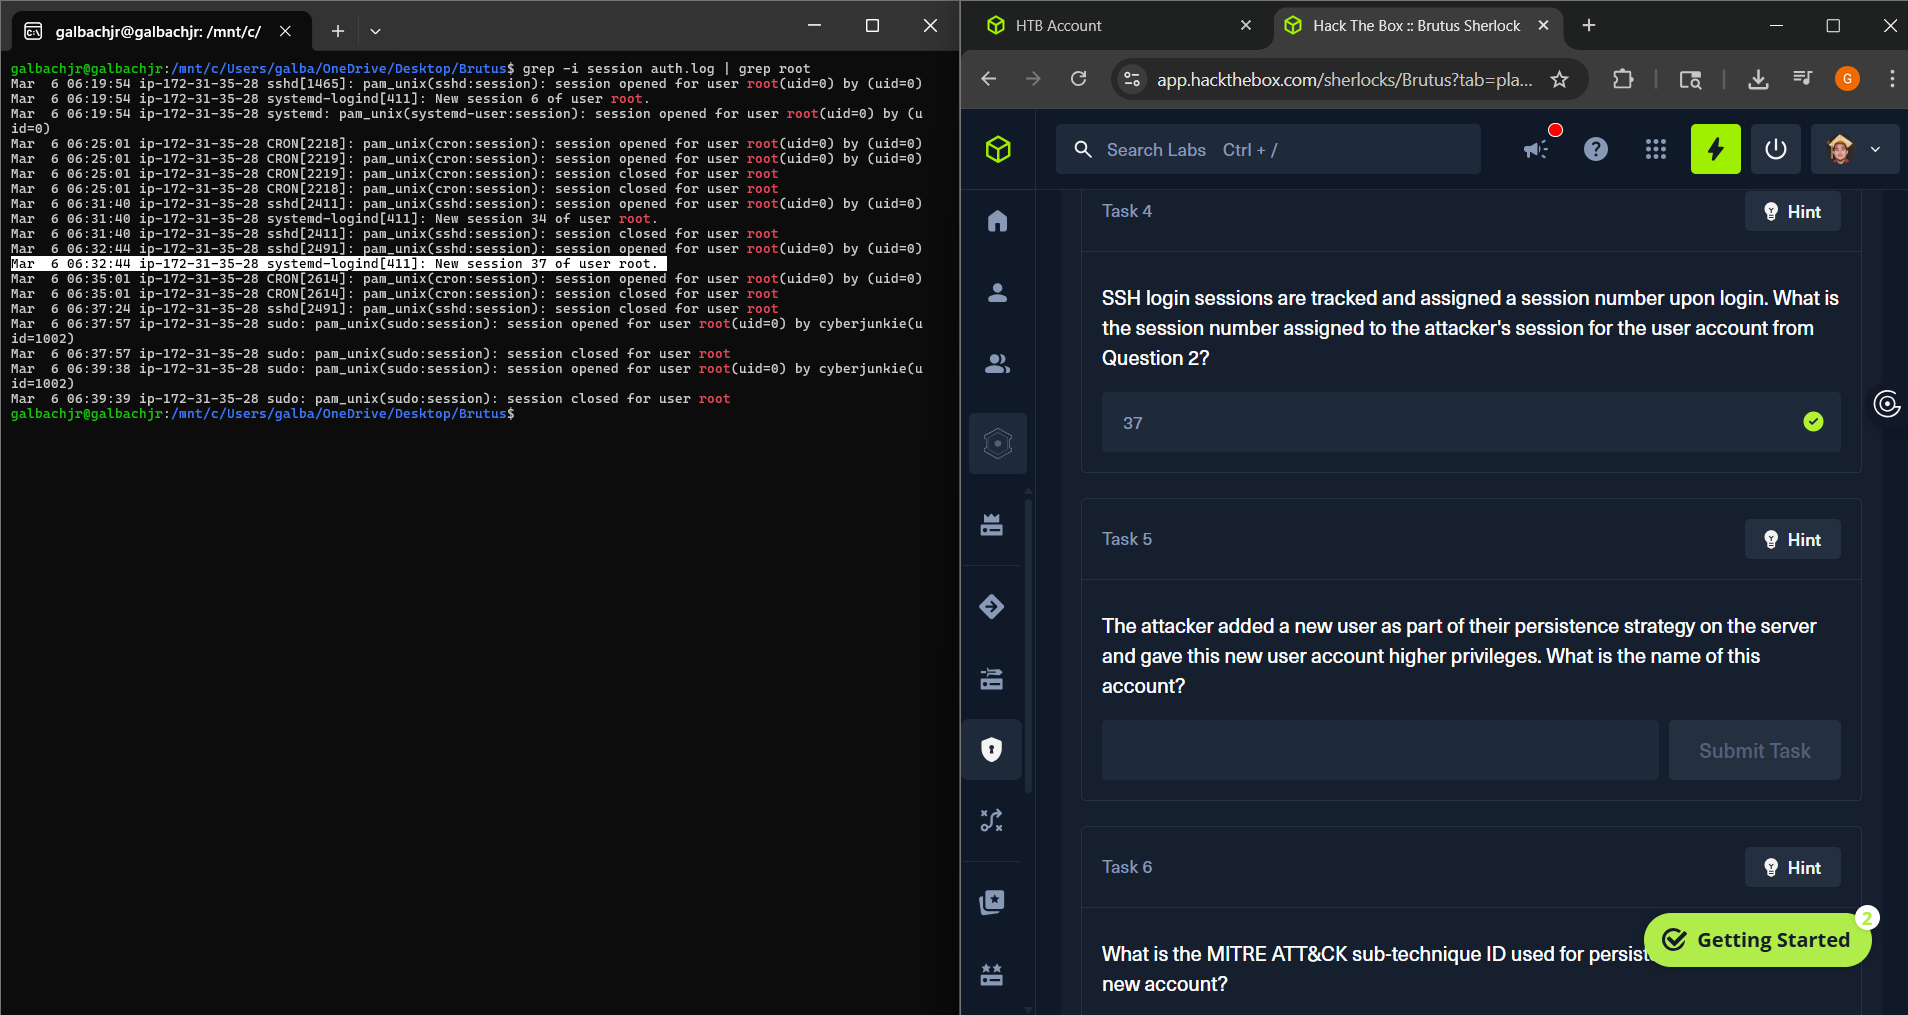Open the Getting Started checklist
This screenshot has width=1908, height=1015.
point(1757,940)
